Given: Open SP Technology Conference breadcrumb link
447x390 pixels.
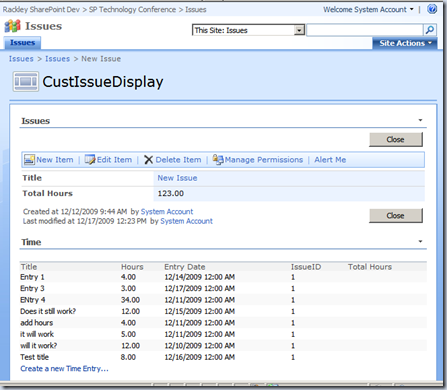Looking at the screenshot, I should [132, 10].
